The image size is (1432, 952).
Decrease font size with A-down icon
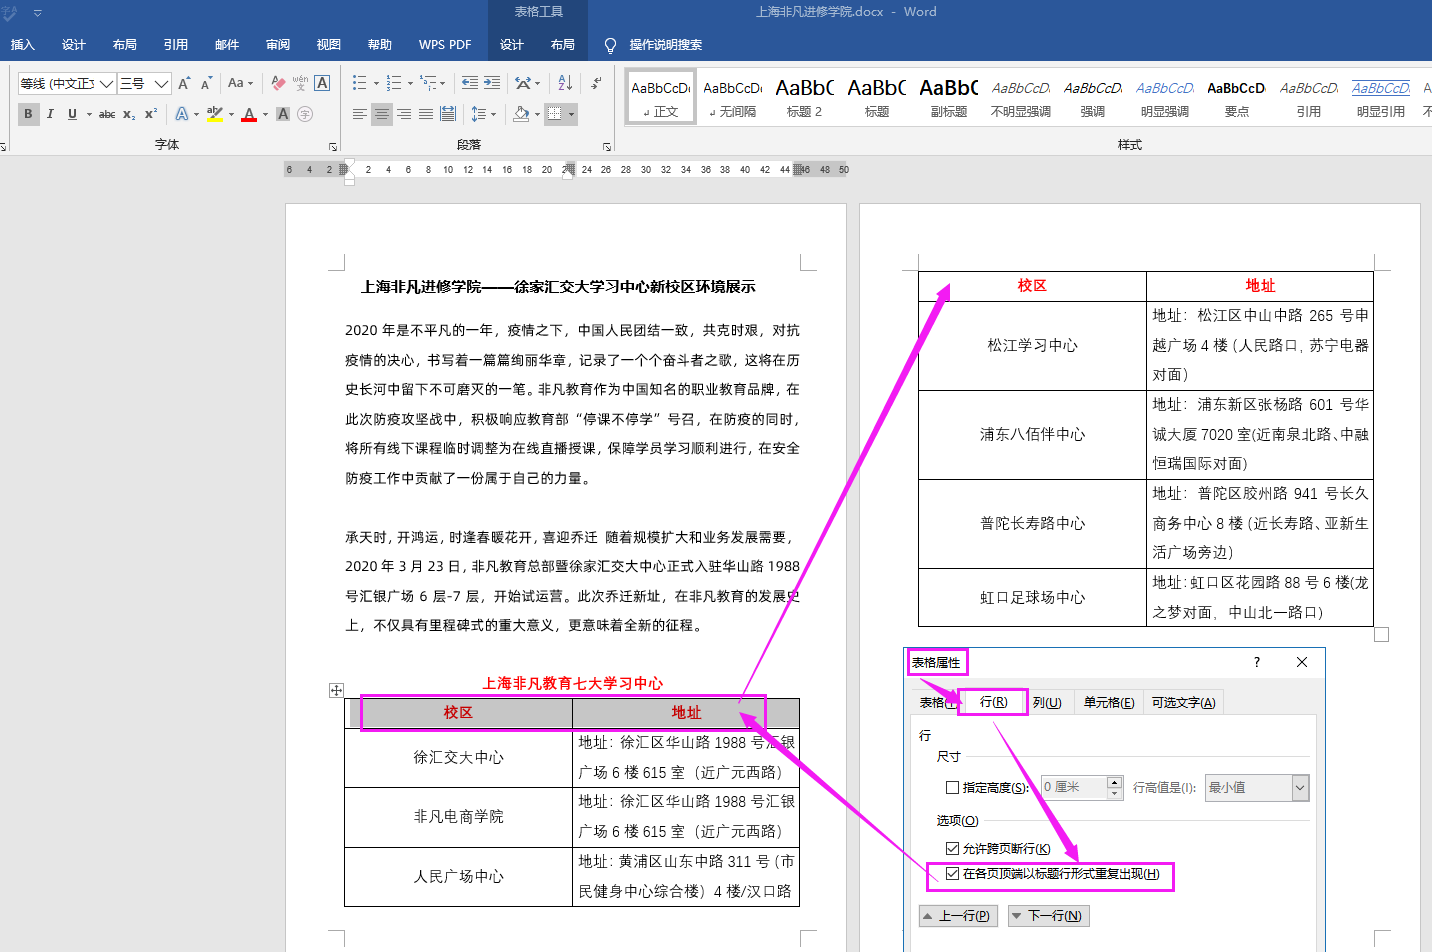(x=206, y=83)
